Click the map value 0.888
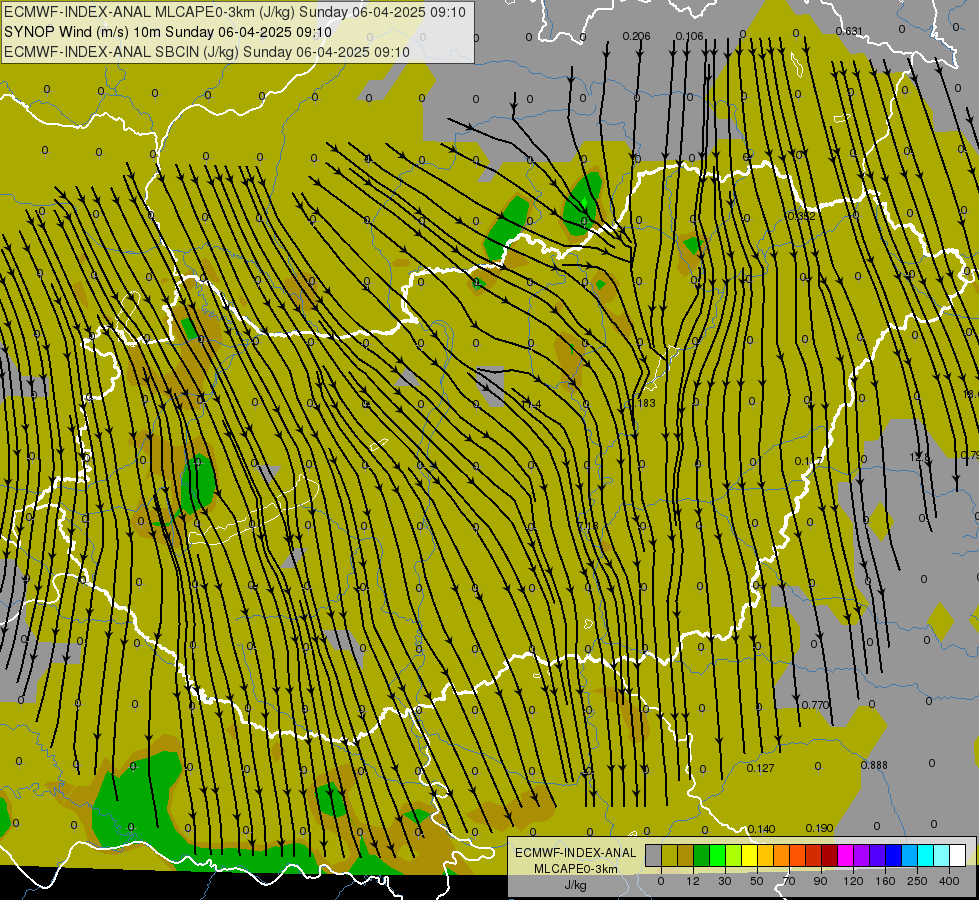This screenshot has height=900, width=979. pyautogui.click(x=873, y=765)
